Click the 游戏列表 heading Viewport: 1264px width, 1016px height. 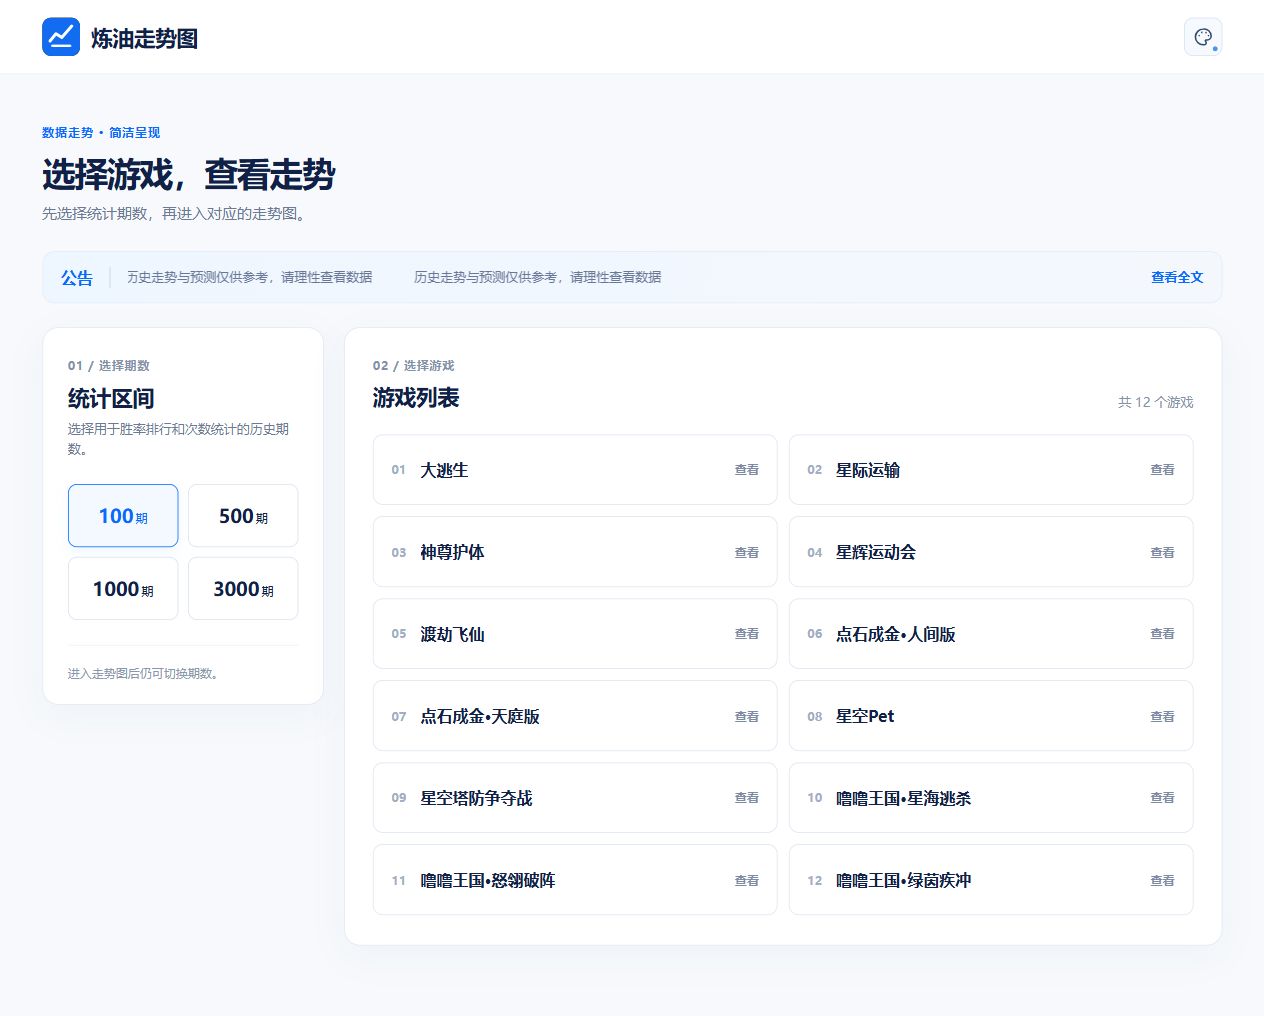click(x=416, y=398)
